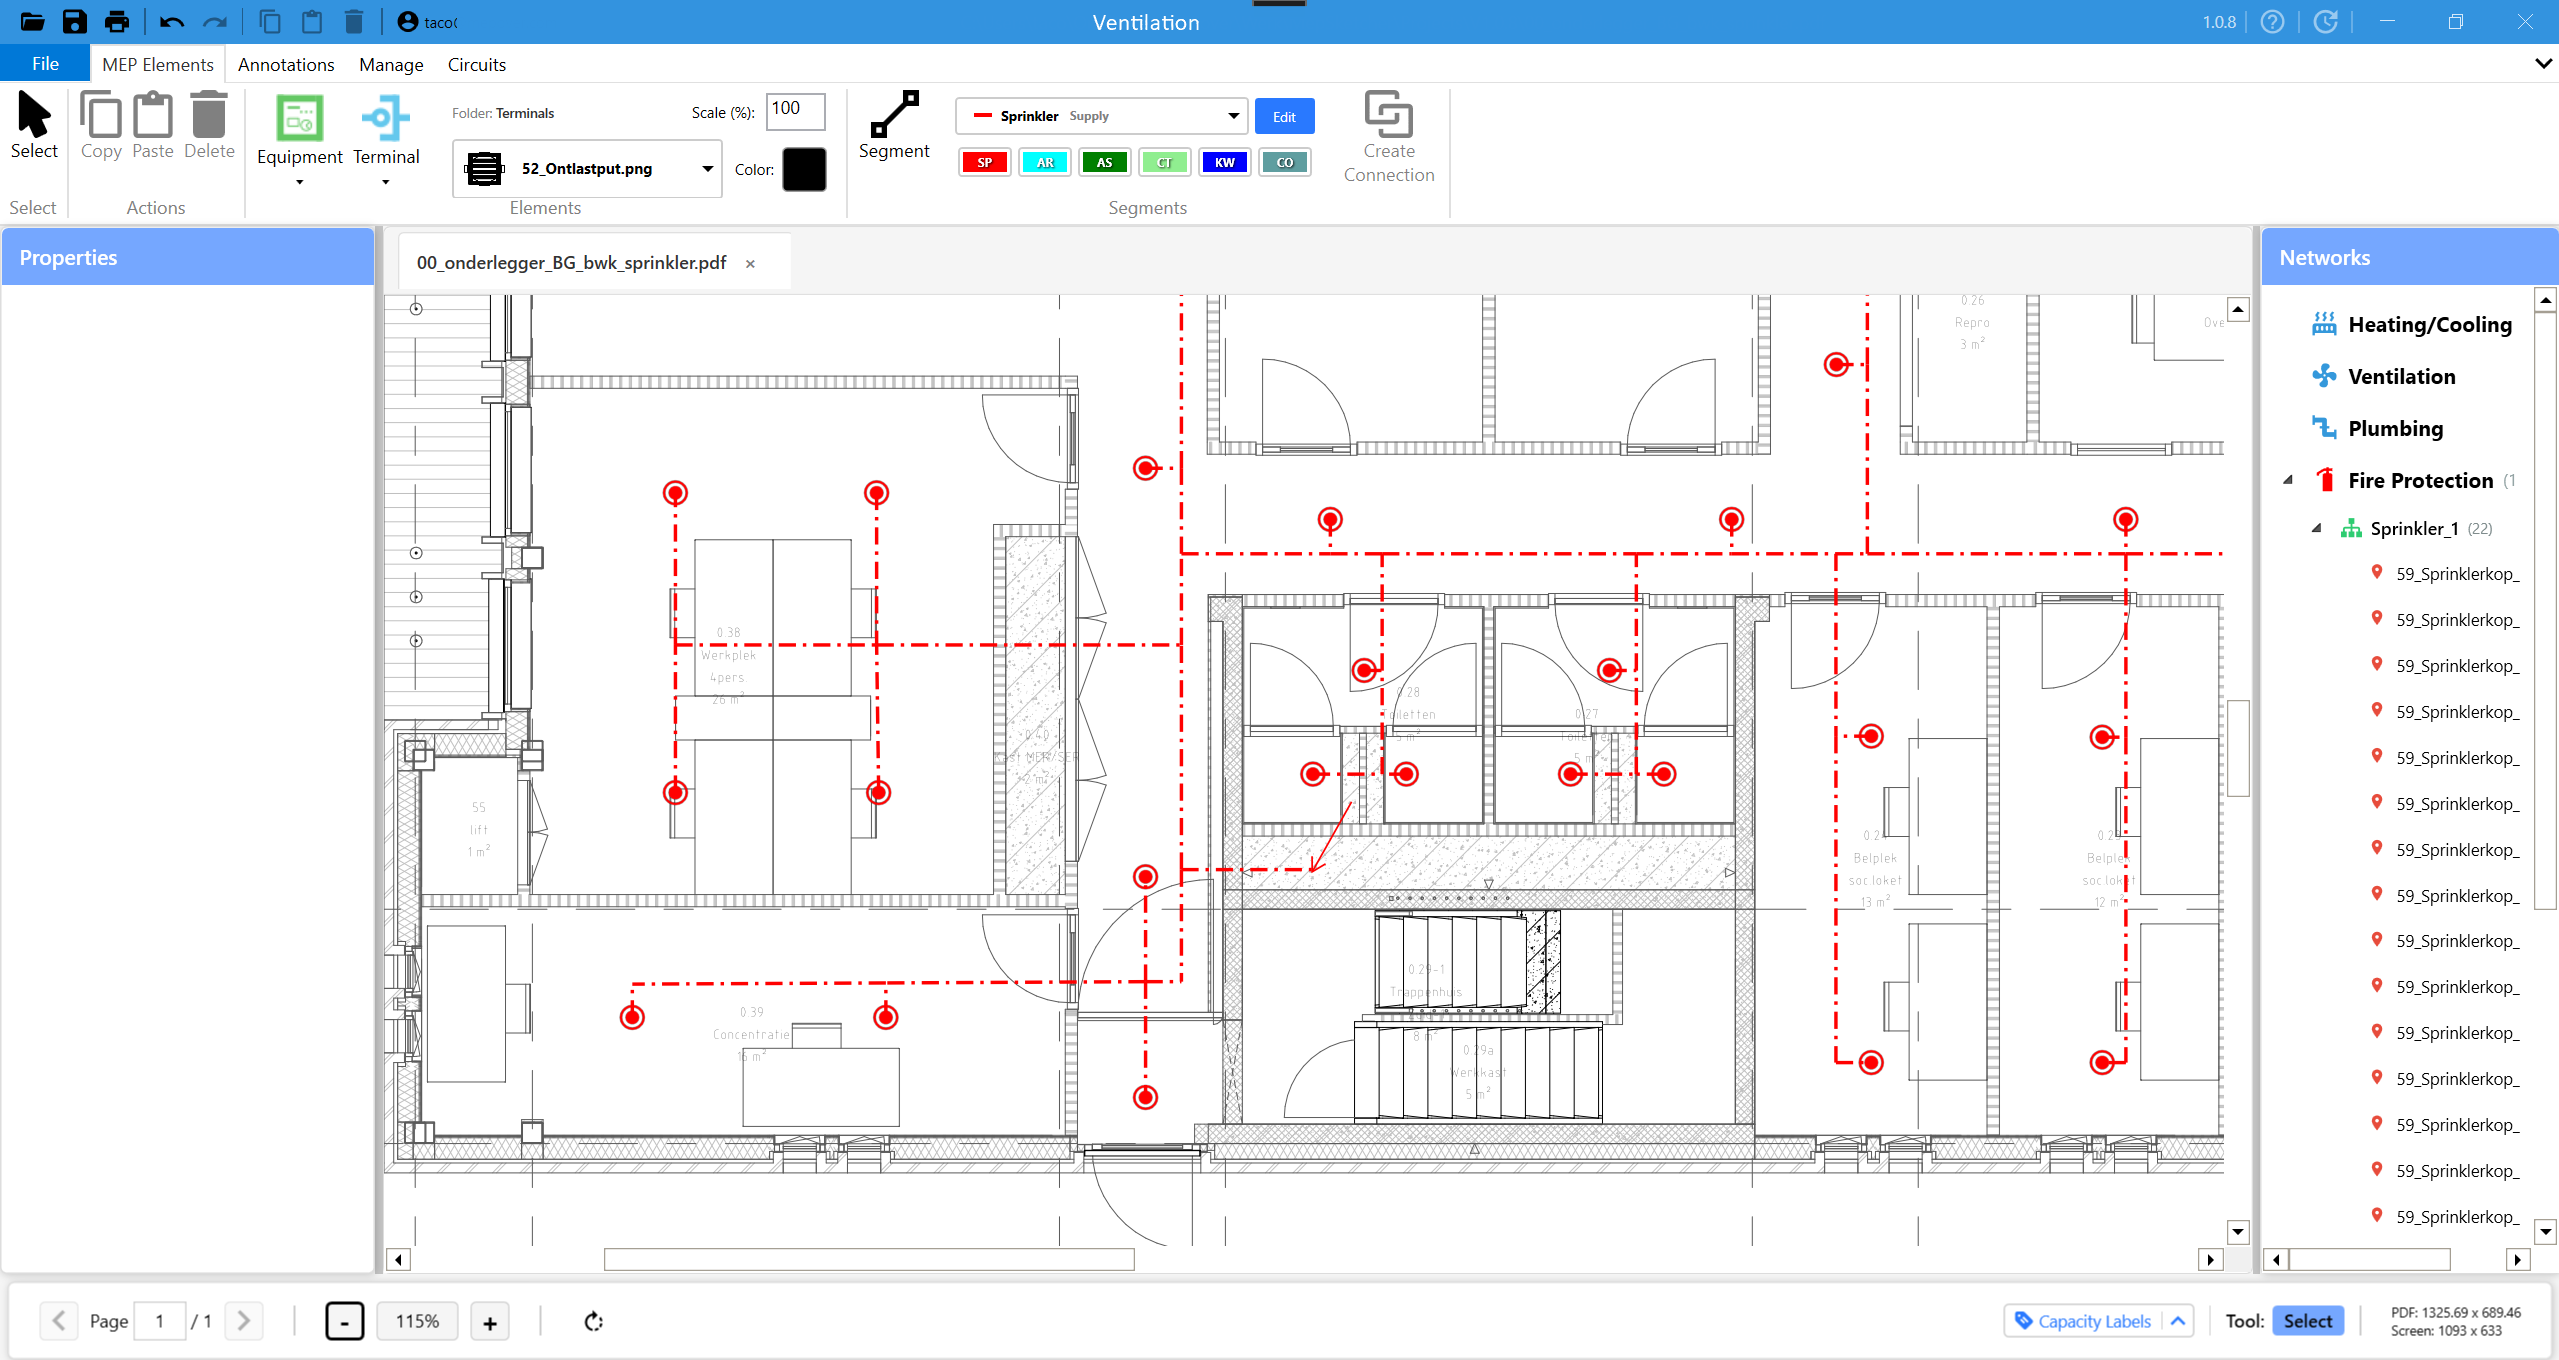Toggle the KW segment type
The width and height of the screenshot is (2559, 1360).
point(1224,162)
